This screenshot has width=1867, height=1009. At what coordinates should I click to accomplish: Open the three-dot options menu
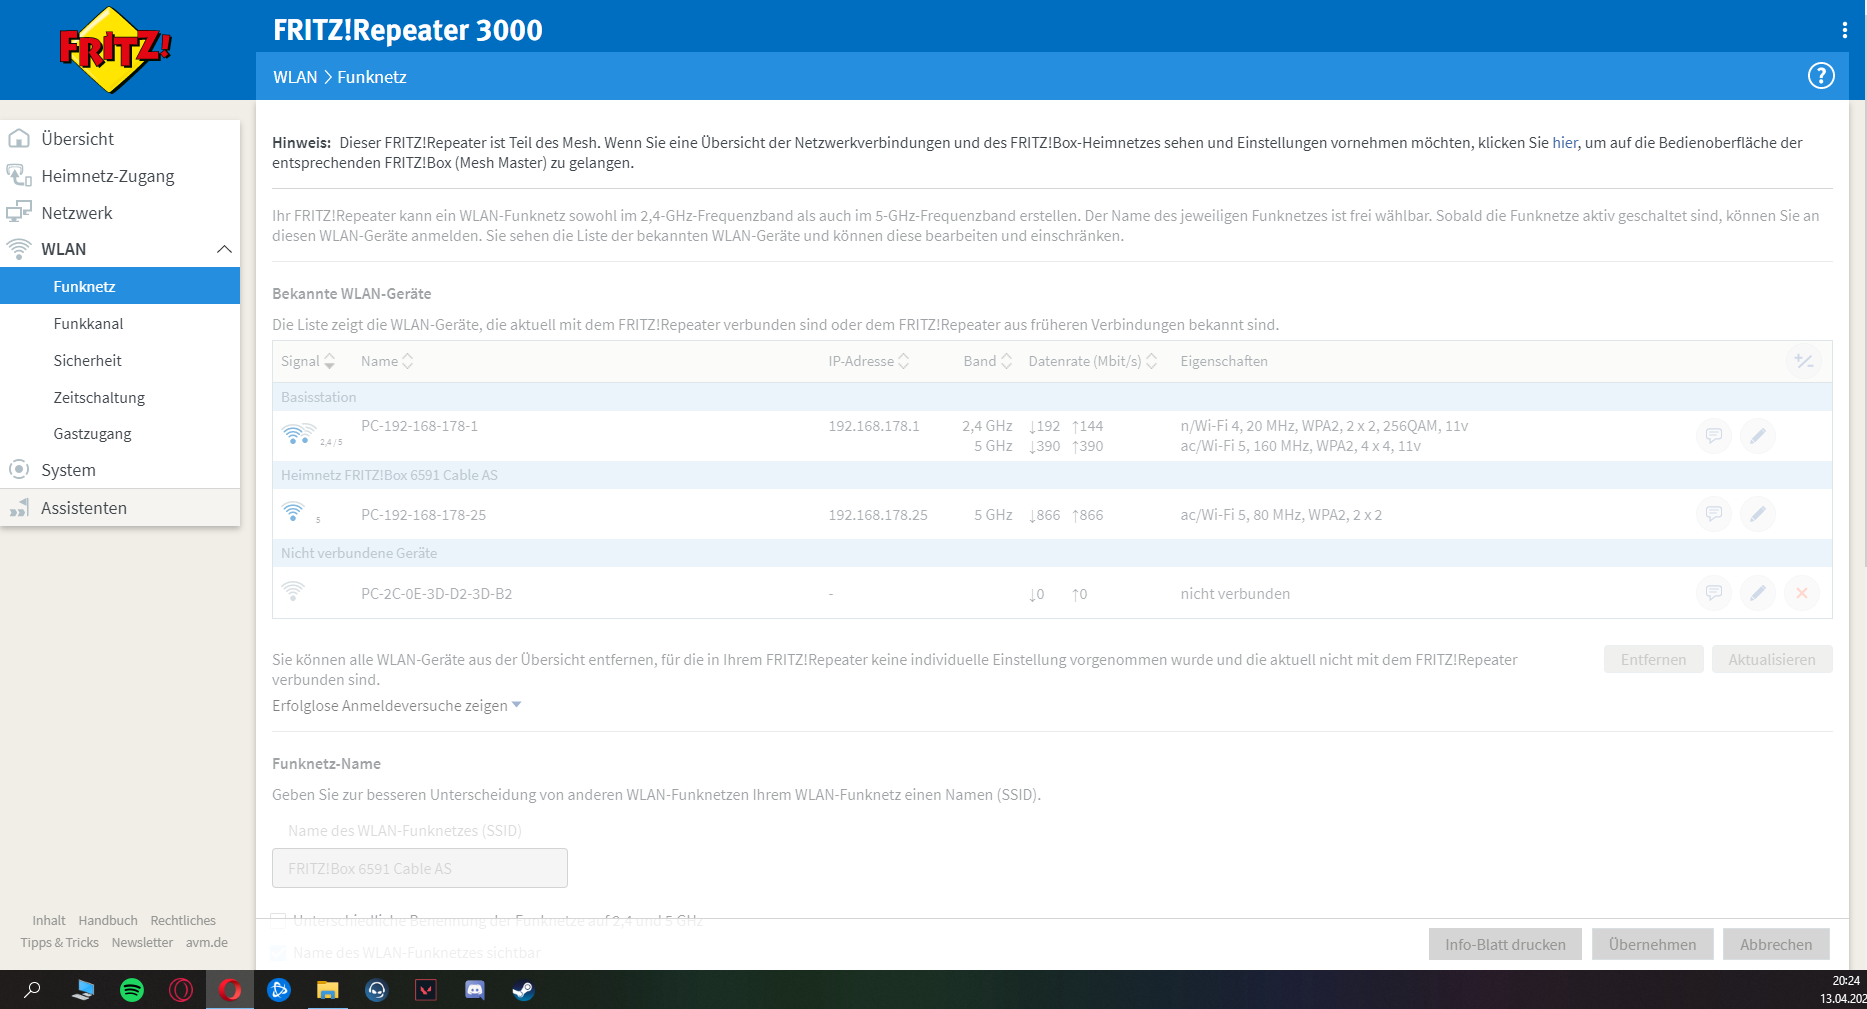coord(1845,30)
